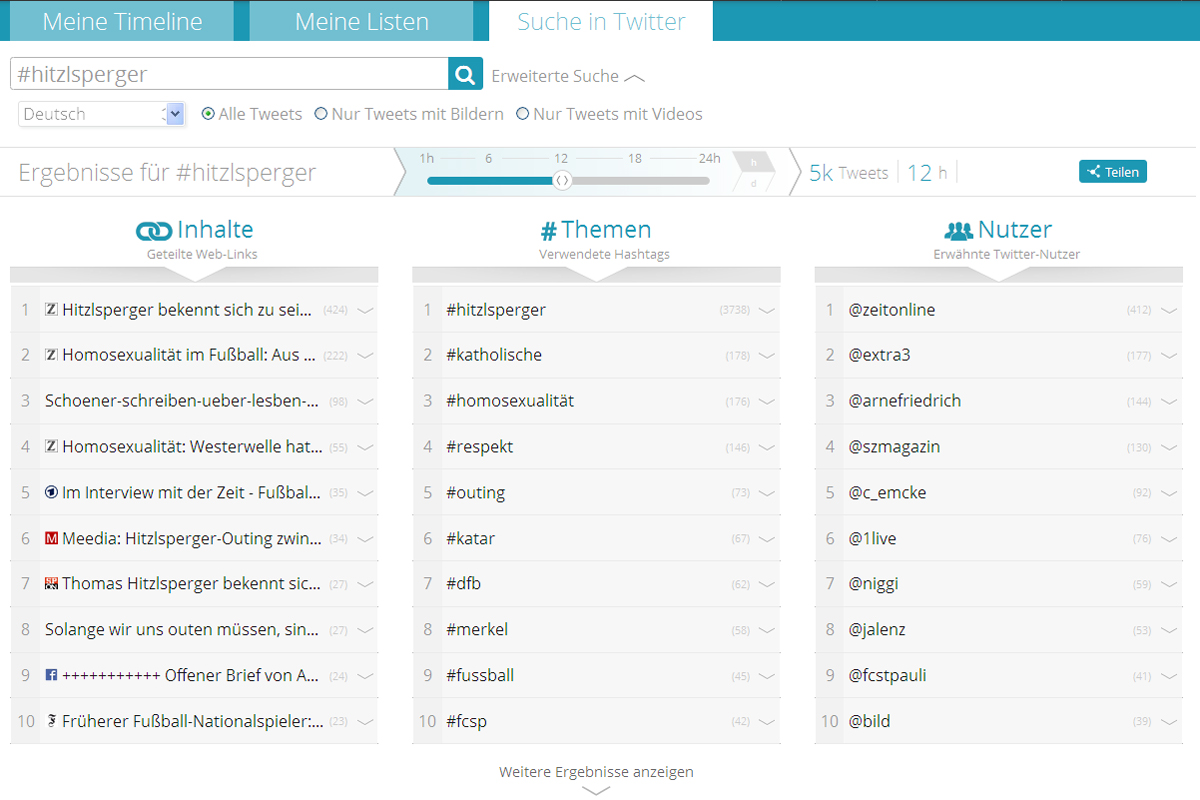Switch time scale with the h/d toggle
Screen dimensions: 1200x800
point(754,172)
